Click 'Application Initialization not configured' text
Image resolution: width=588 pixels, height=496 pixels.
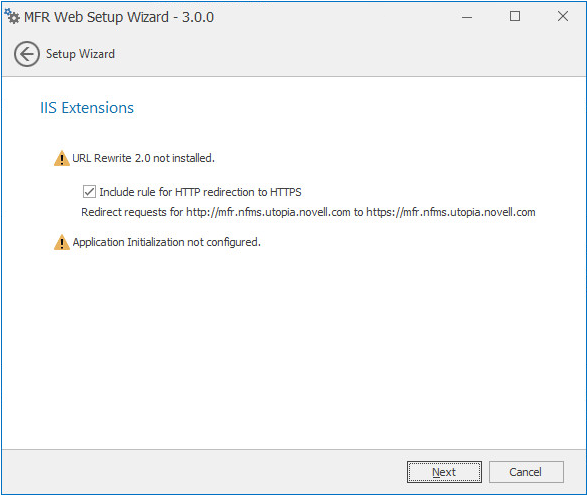[166, 242]
